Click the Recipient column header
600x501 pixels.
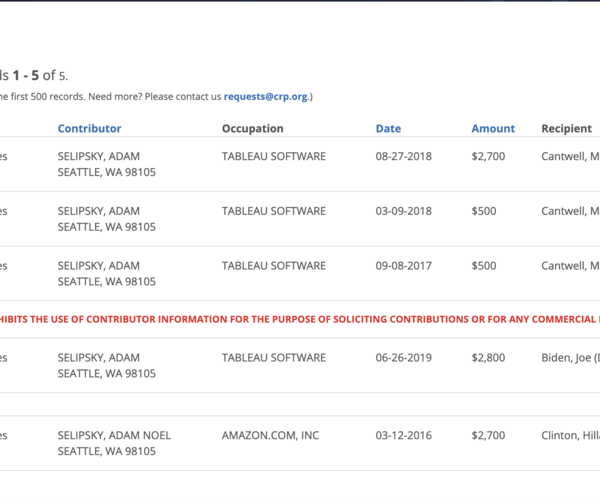(566, 129)
